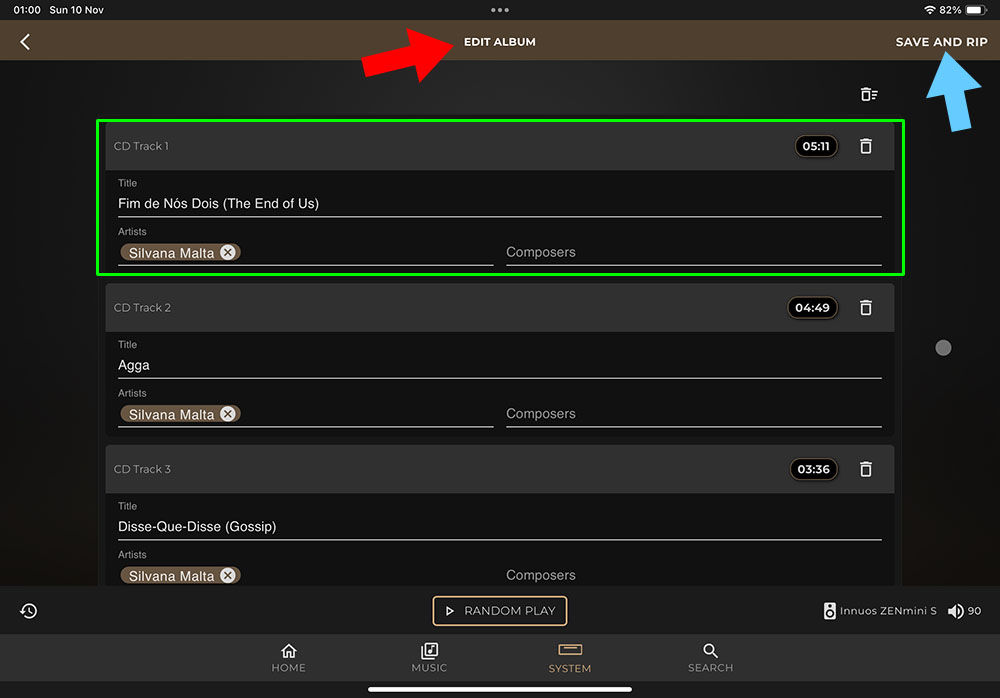The height and width of the screenshot is (698, 1000).
Task: Tap the back arrow in header
Action: 25,42
